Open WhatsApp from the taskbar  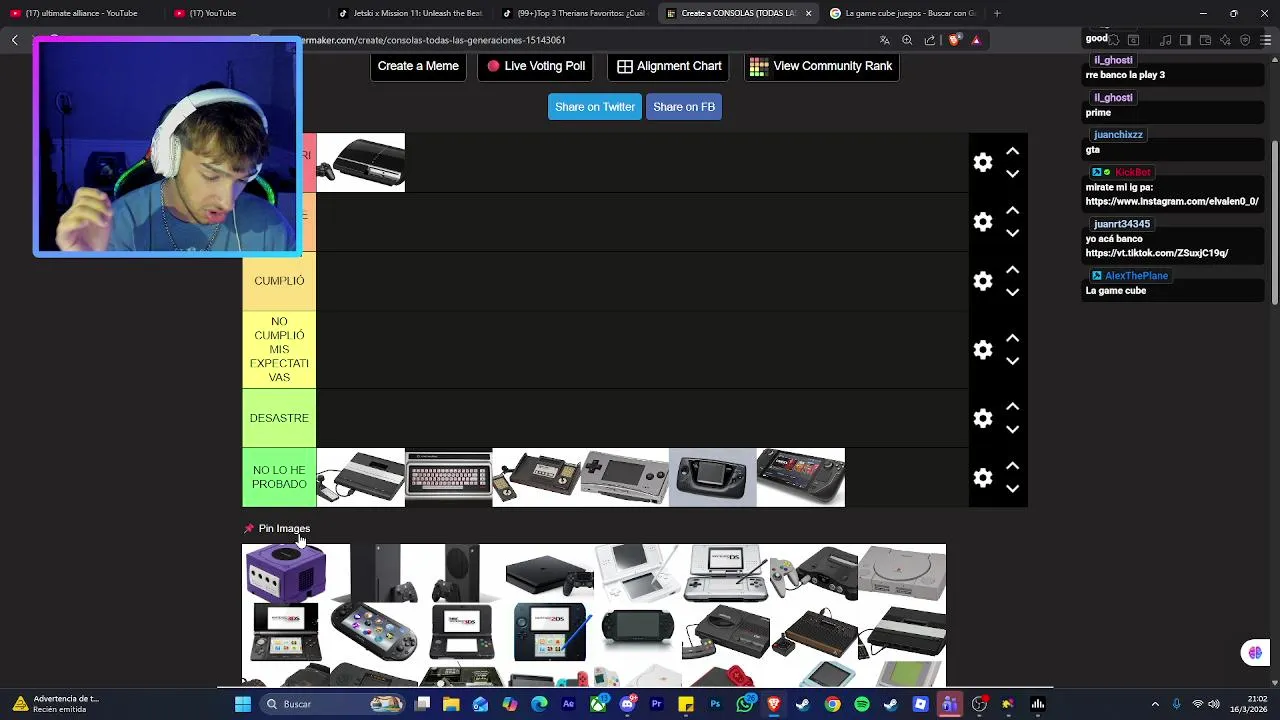pos(744,704)
